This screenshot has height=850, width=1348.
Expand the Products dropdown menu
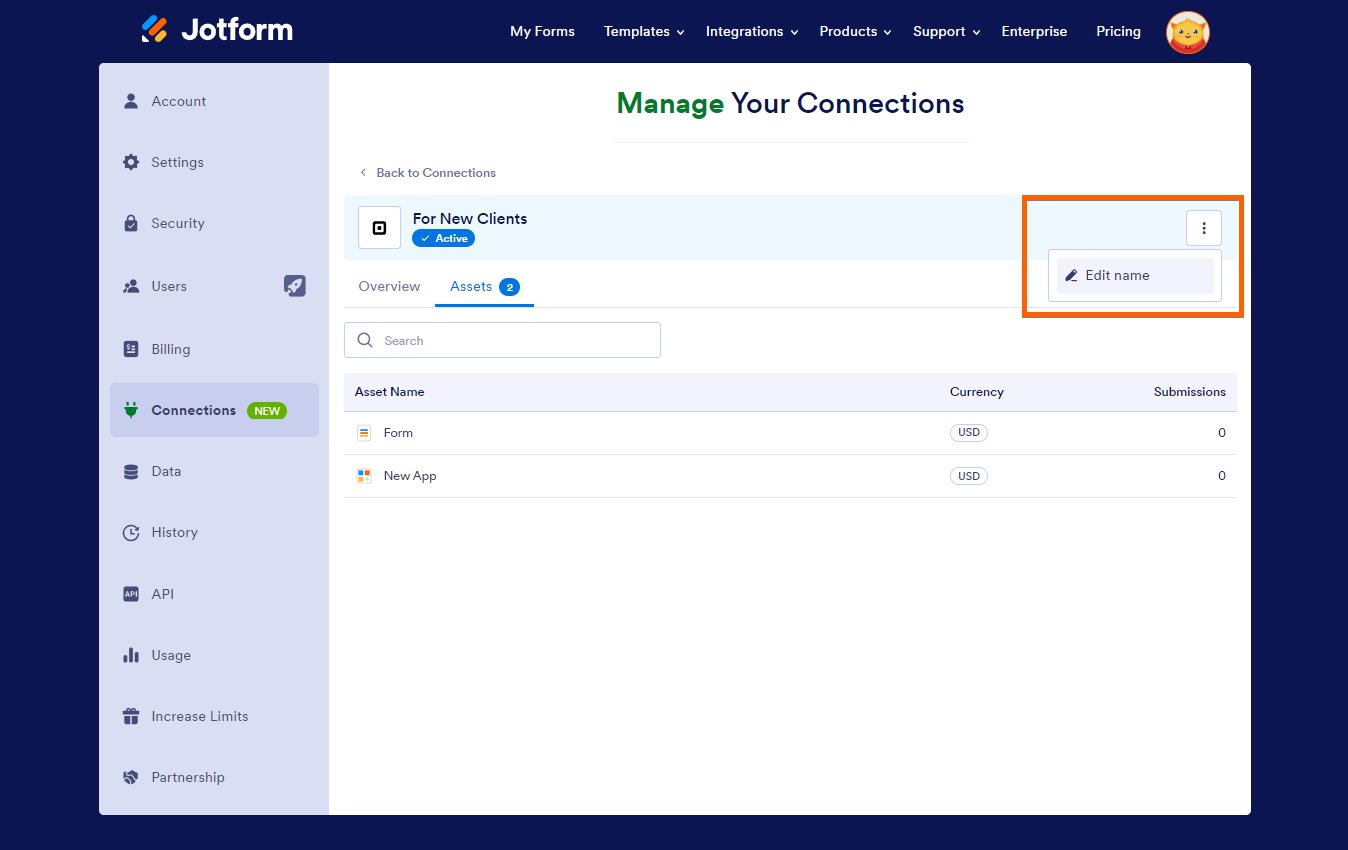(x=855, y=32)
